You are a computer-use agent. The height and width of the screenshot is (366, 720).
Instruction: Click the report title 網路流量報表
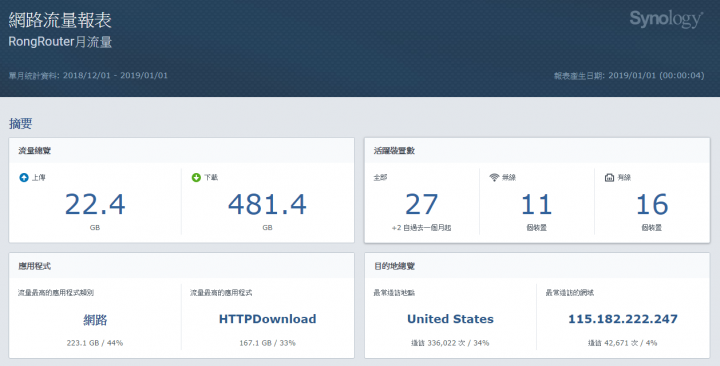click(x=60, y=20)
